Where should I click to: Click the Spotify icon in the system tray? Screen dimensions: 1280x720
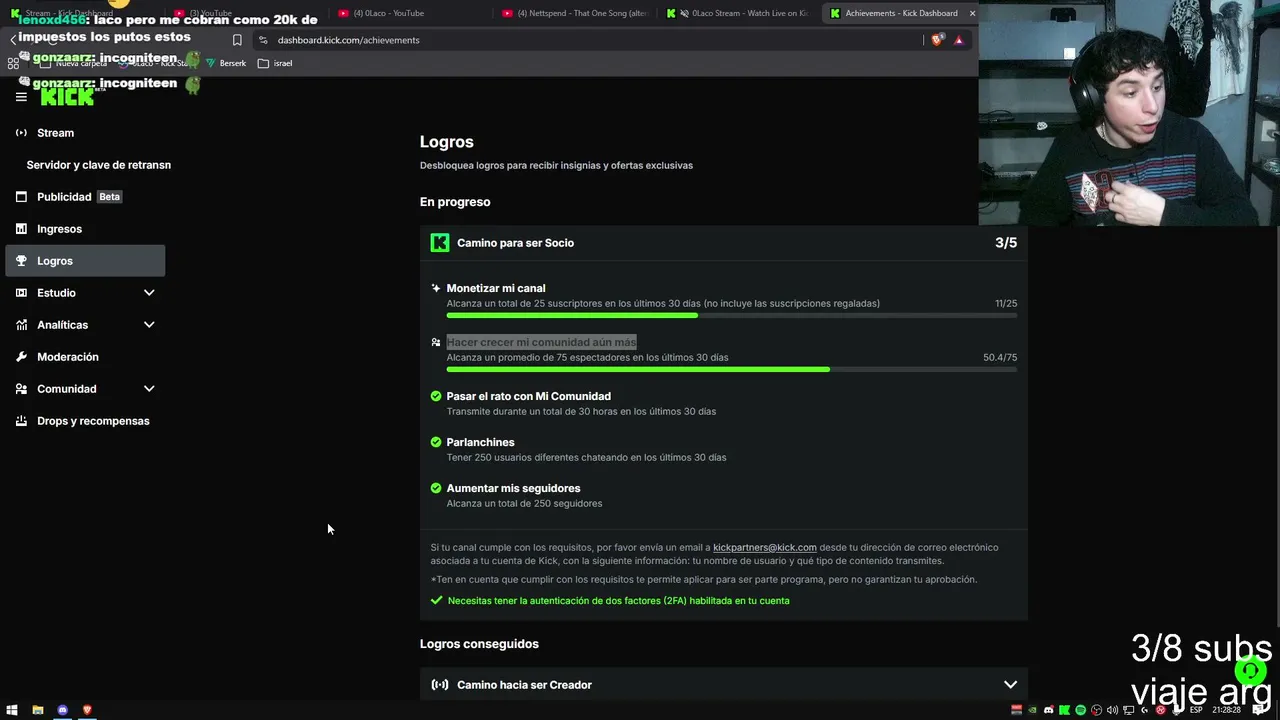(x=1081, y=710)
